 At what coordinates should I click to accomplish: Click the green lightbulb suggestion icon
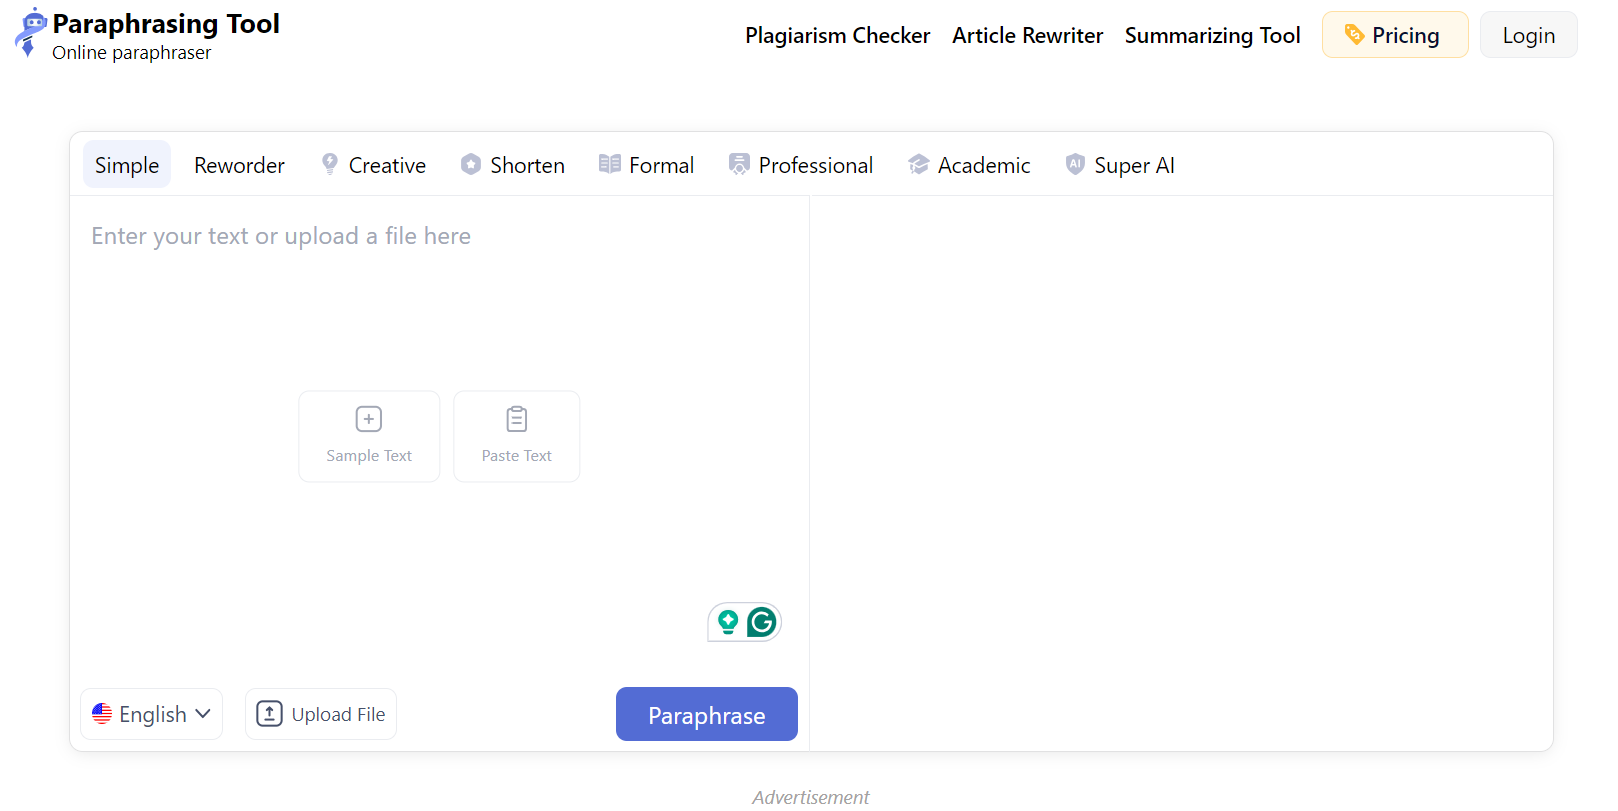pyautogui.click(x=728, y=622)
